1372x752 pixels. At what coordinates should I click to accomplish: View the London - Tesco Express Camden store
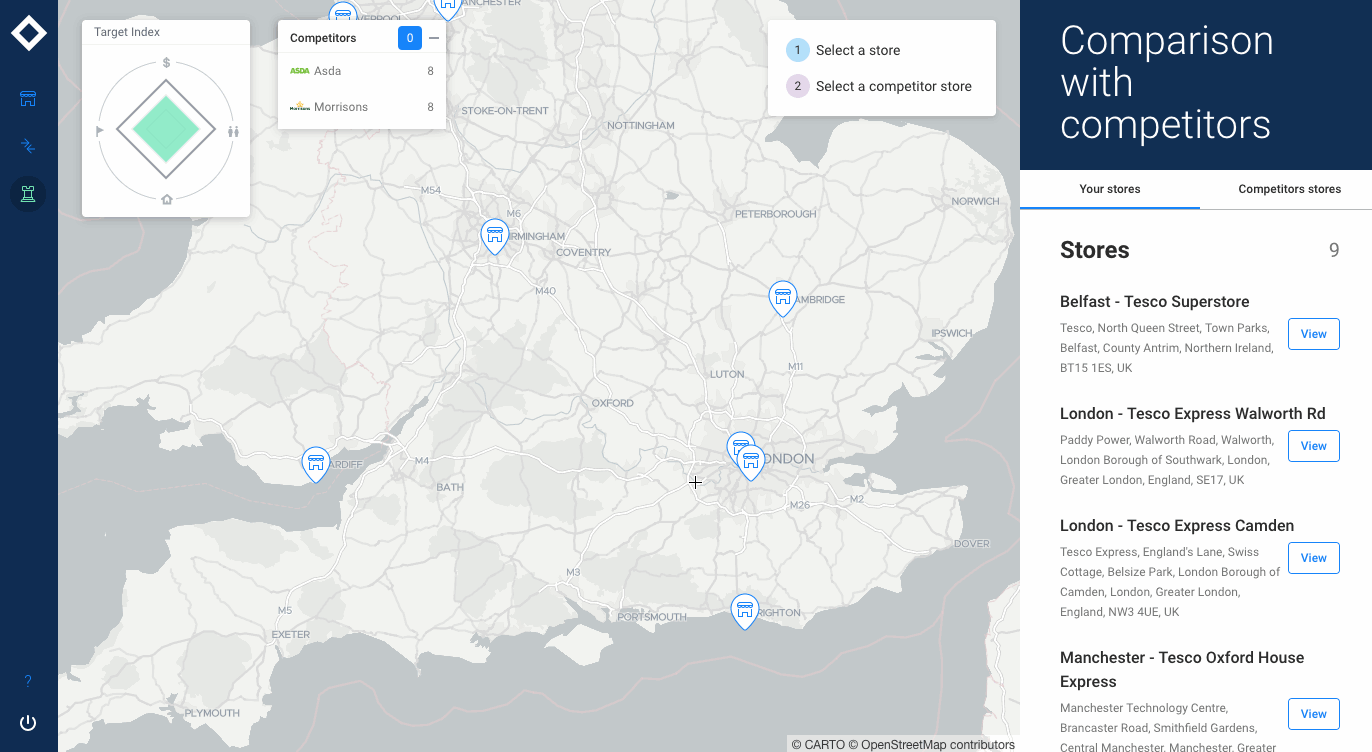click(1313, 558)
